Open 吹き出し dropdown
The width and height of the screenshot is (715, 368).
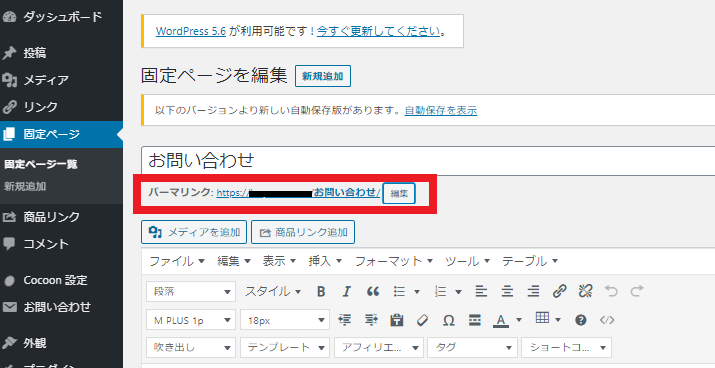coord(191,347)
